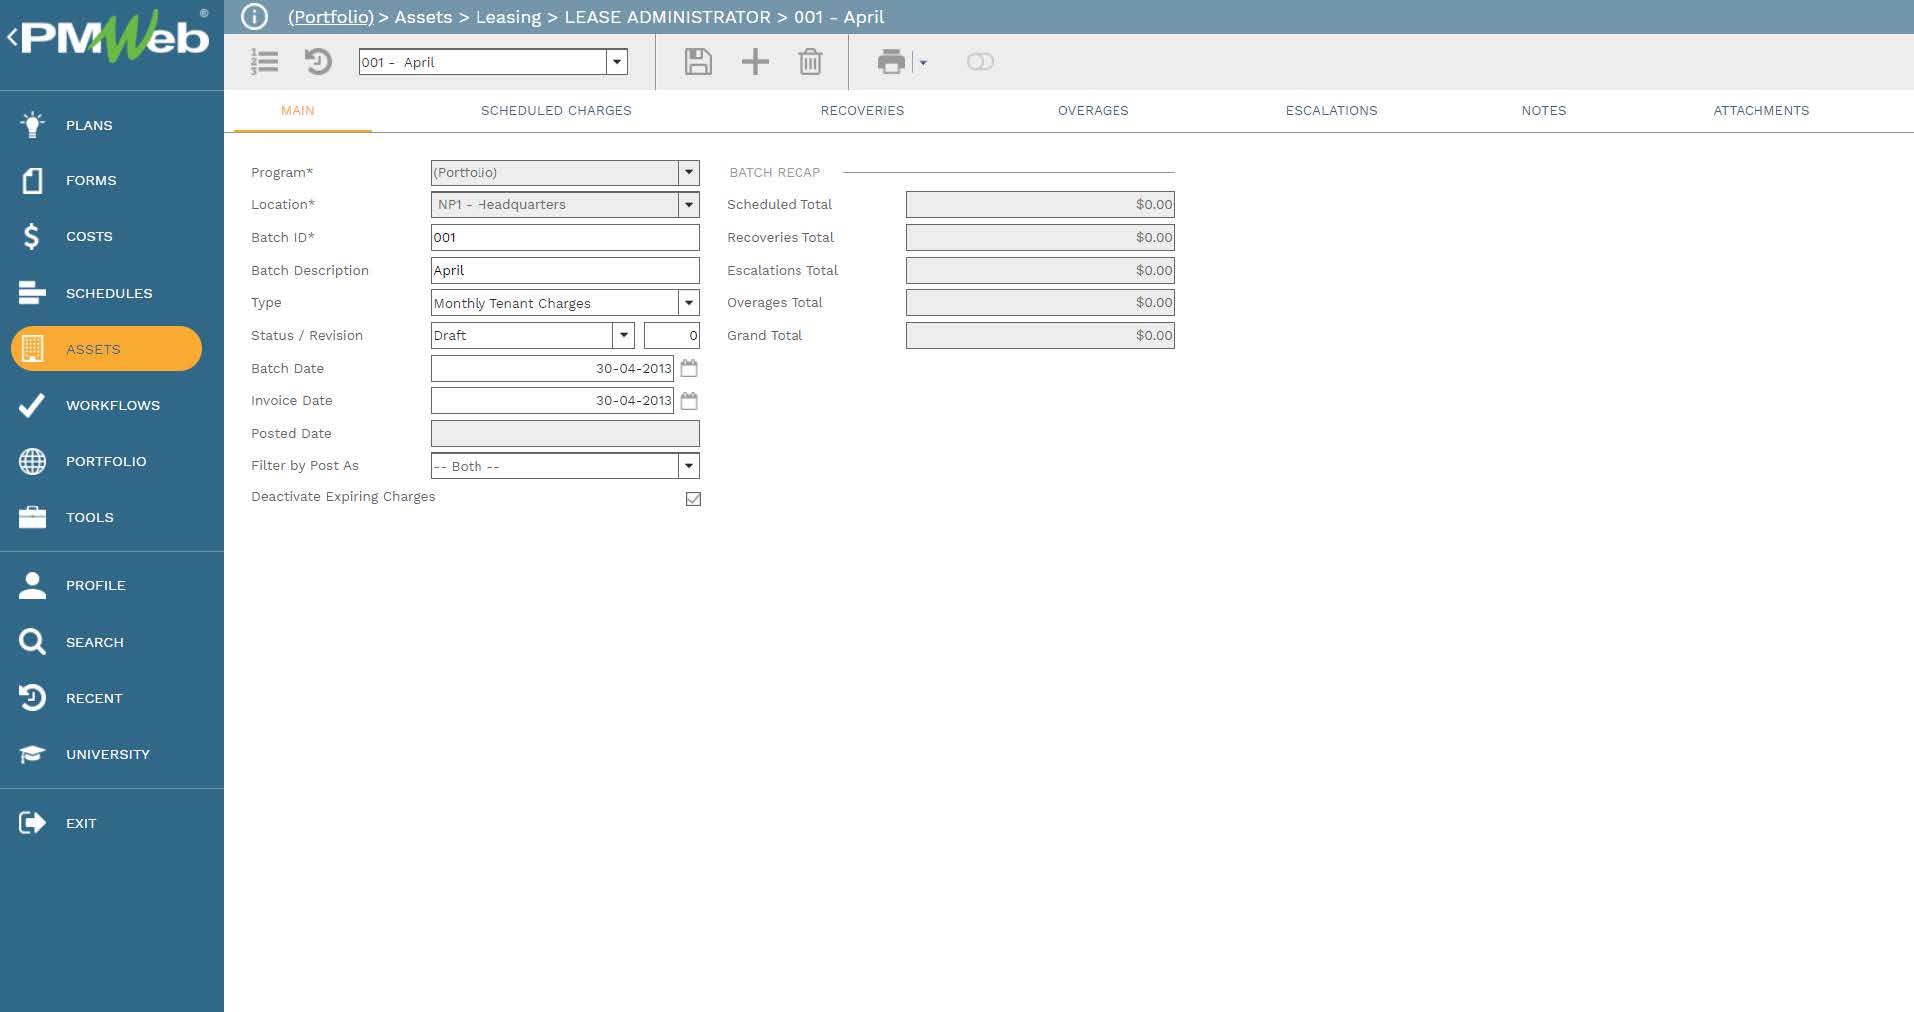
Task: Switch to Overages tab
Action: pyautogui.click(x=1093, y=110)
